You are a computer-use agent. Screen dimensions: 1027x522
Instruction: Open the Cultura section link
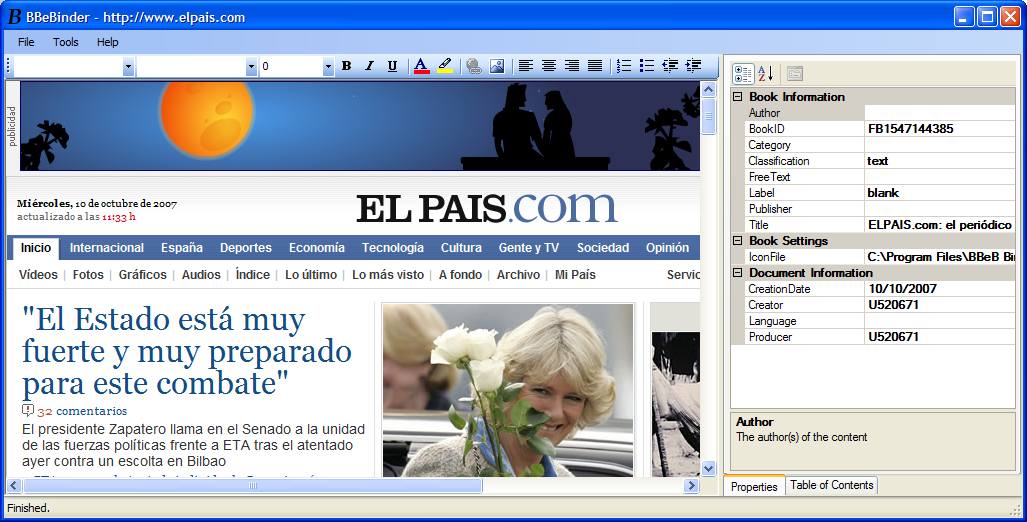click(x=461, y=248)
